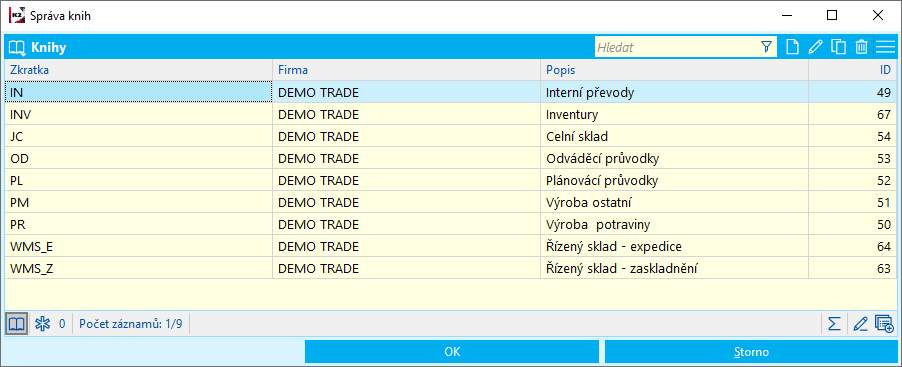This screenshot has height=367, width=902.
Task: Select the INV Inventury row
Action: click(450, 114)
